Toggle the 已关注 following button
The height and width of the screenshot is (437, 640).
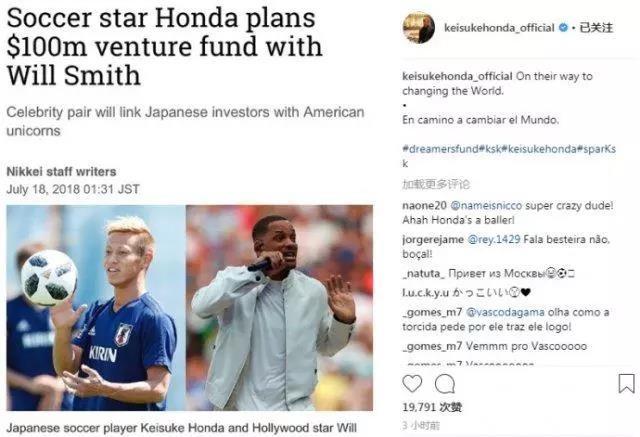pyautogui.click(x=596, y=28)
